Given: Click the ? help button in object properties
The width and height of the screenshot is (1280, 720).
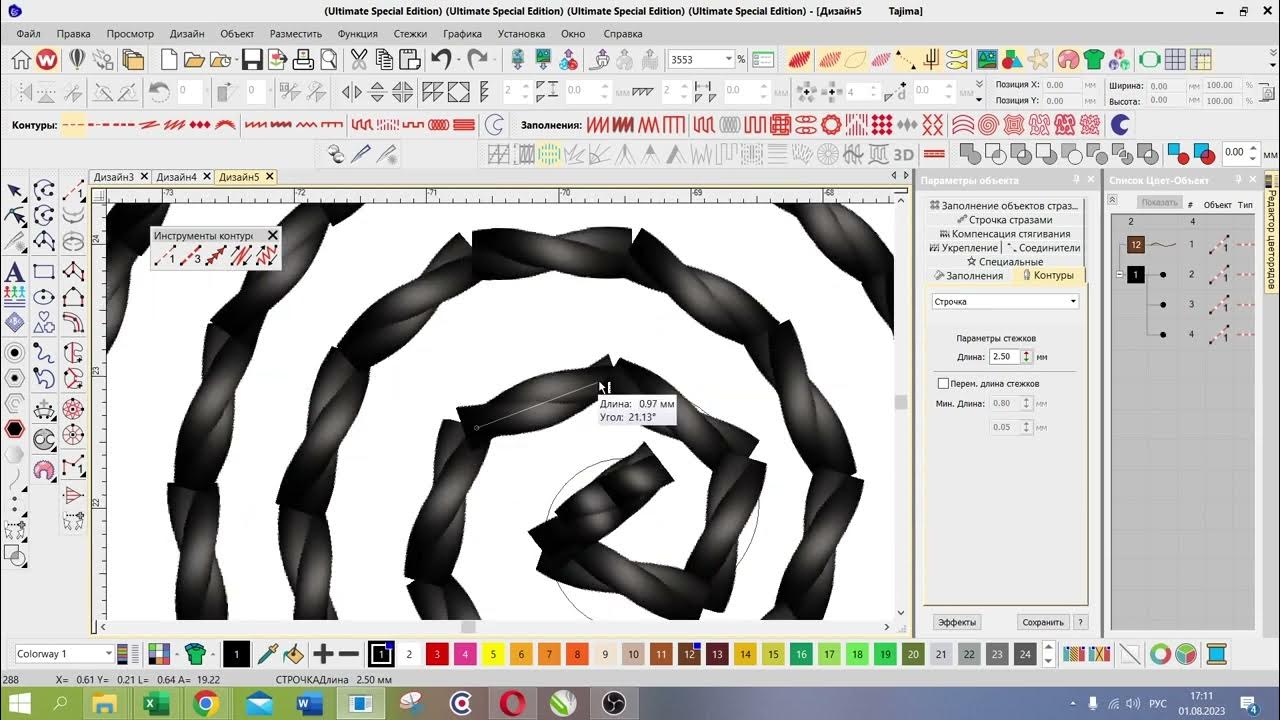Looking at the screenshot, I should (1081, 622).
